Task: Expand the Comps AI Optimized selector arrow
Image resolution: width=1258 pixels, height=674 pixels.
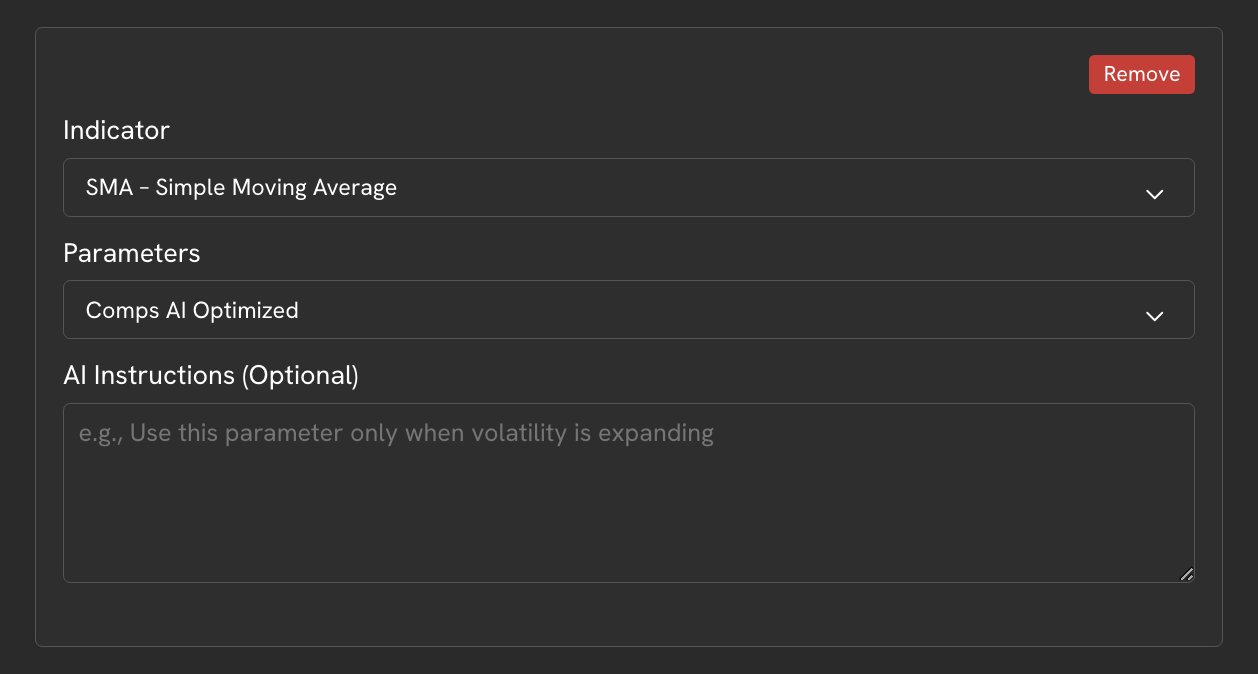Action: 1154,316
